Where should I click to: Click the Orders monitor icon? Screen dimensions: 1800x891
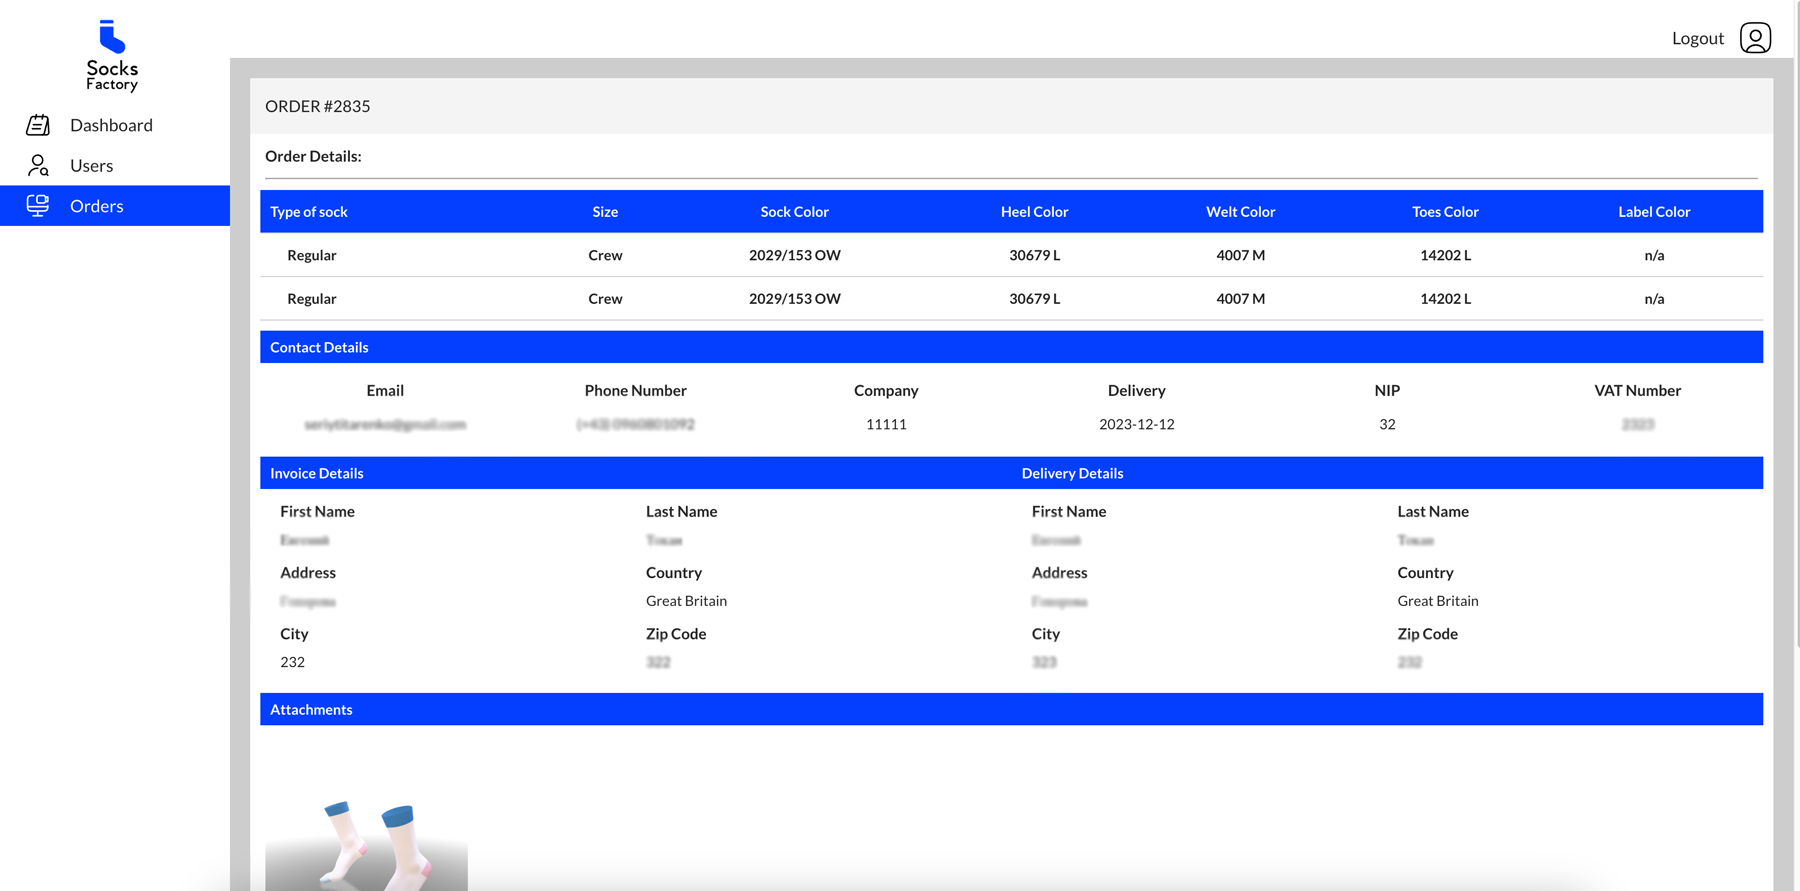[38, 205]
